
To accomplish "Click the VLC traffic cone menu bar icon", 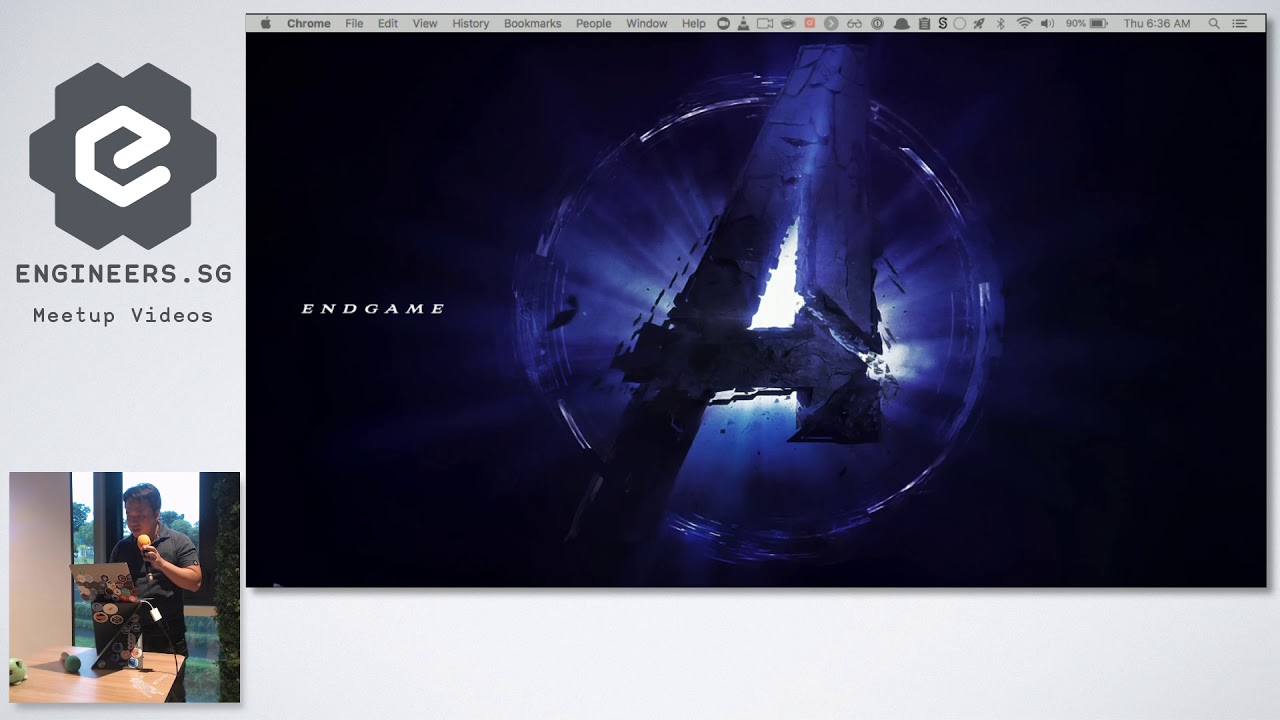I will [x=743, y=23].
